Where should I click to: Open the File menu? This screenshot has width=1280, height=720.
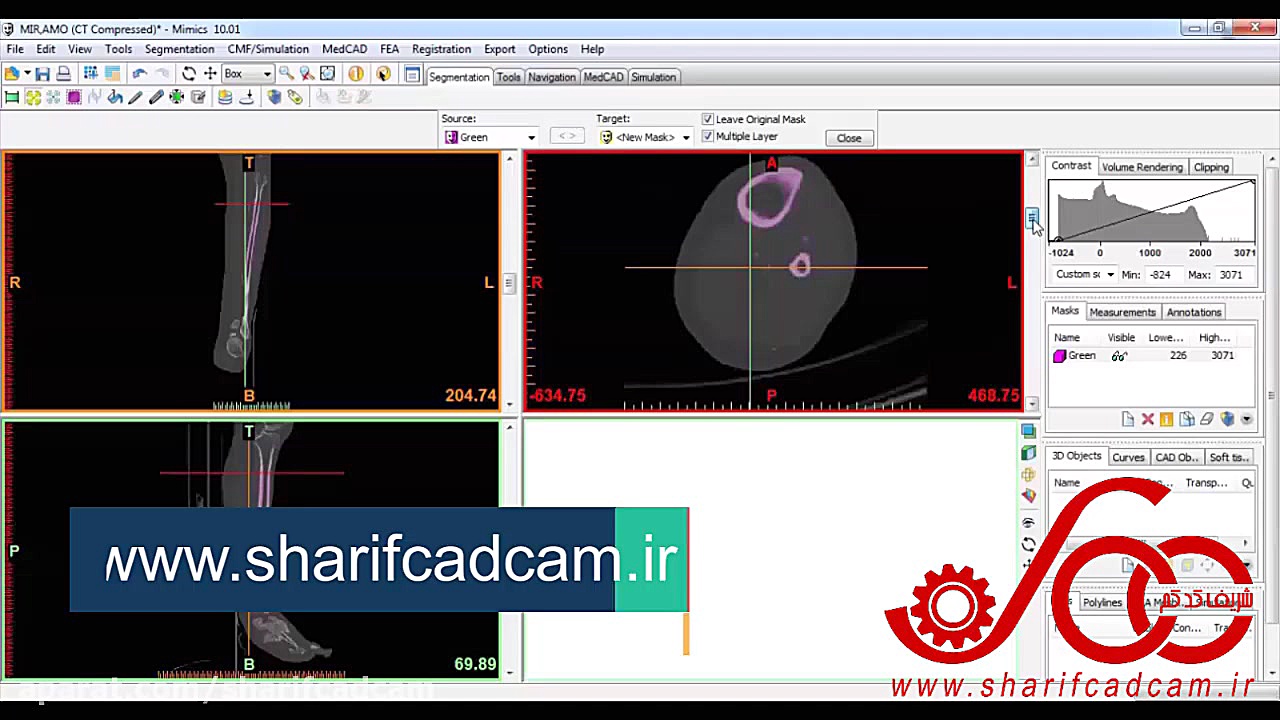[15, 49]
